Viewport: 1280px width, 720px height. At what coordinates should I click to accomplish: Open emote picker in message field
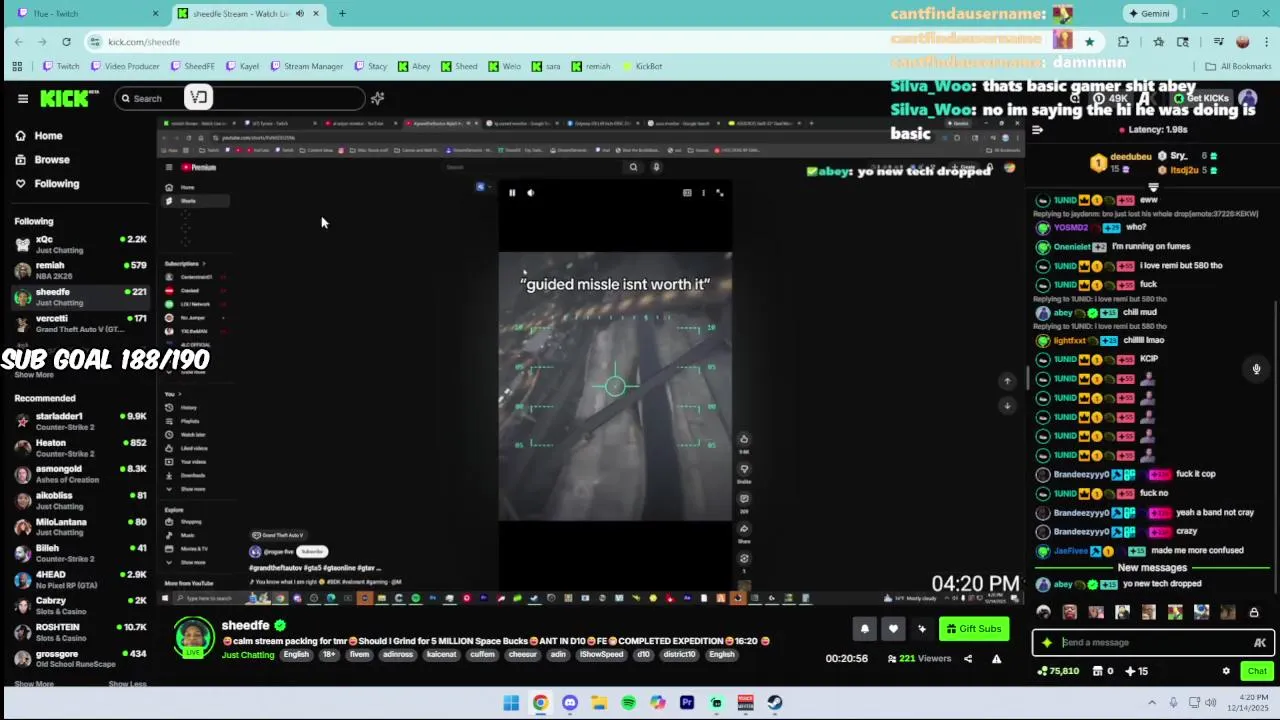(1260, 643)
